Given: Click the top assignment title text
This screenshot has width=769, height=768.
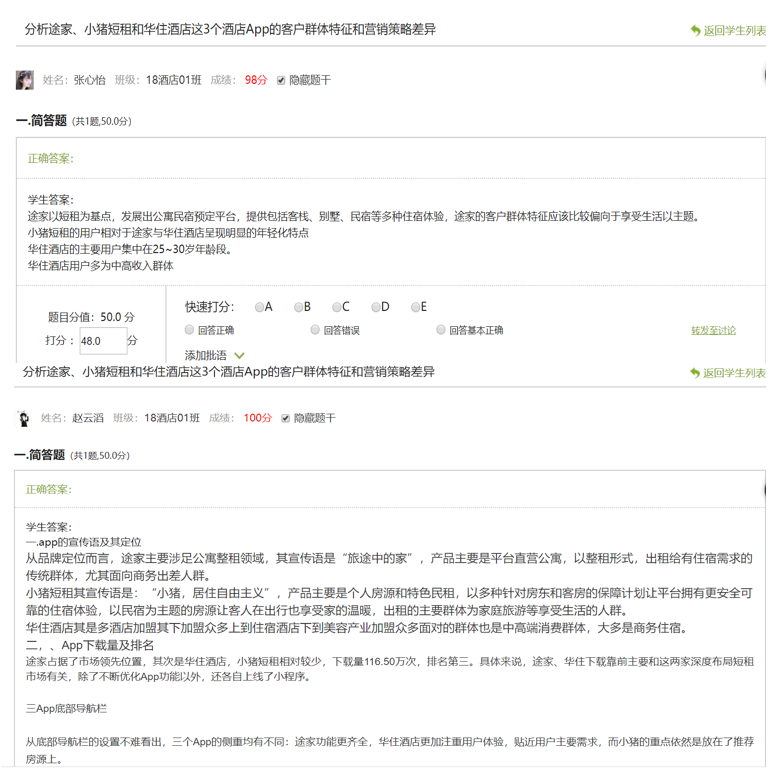Looking at the screenshot, I should tap(230, 29).
